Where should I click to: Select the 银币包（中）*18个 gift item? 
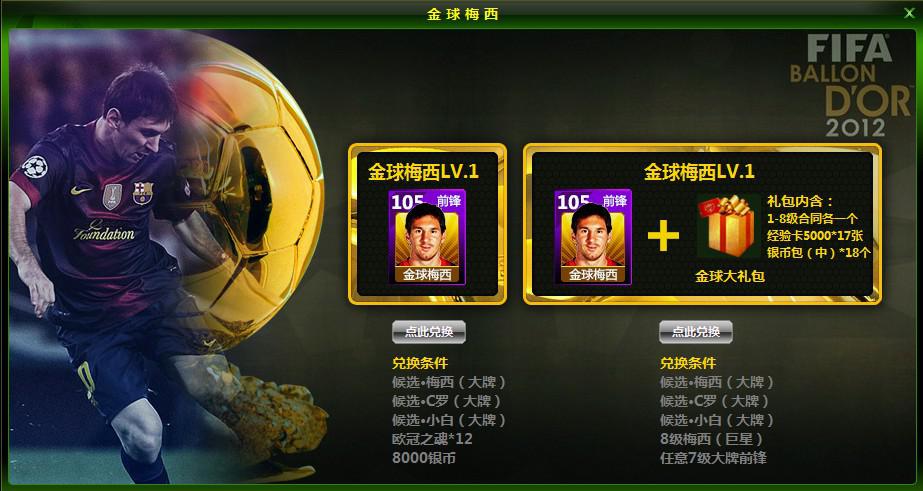819,253
